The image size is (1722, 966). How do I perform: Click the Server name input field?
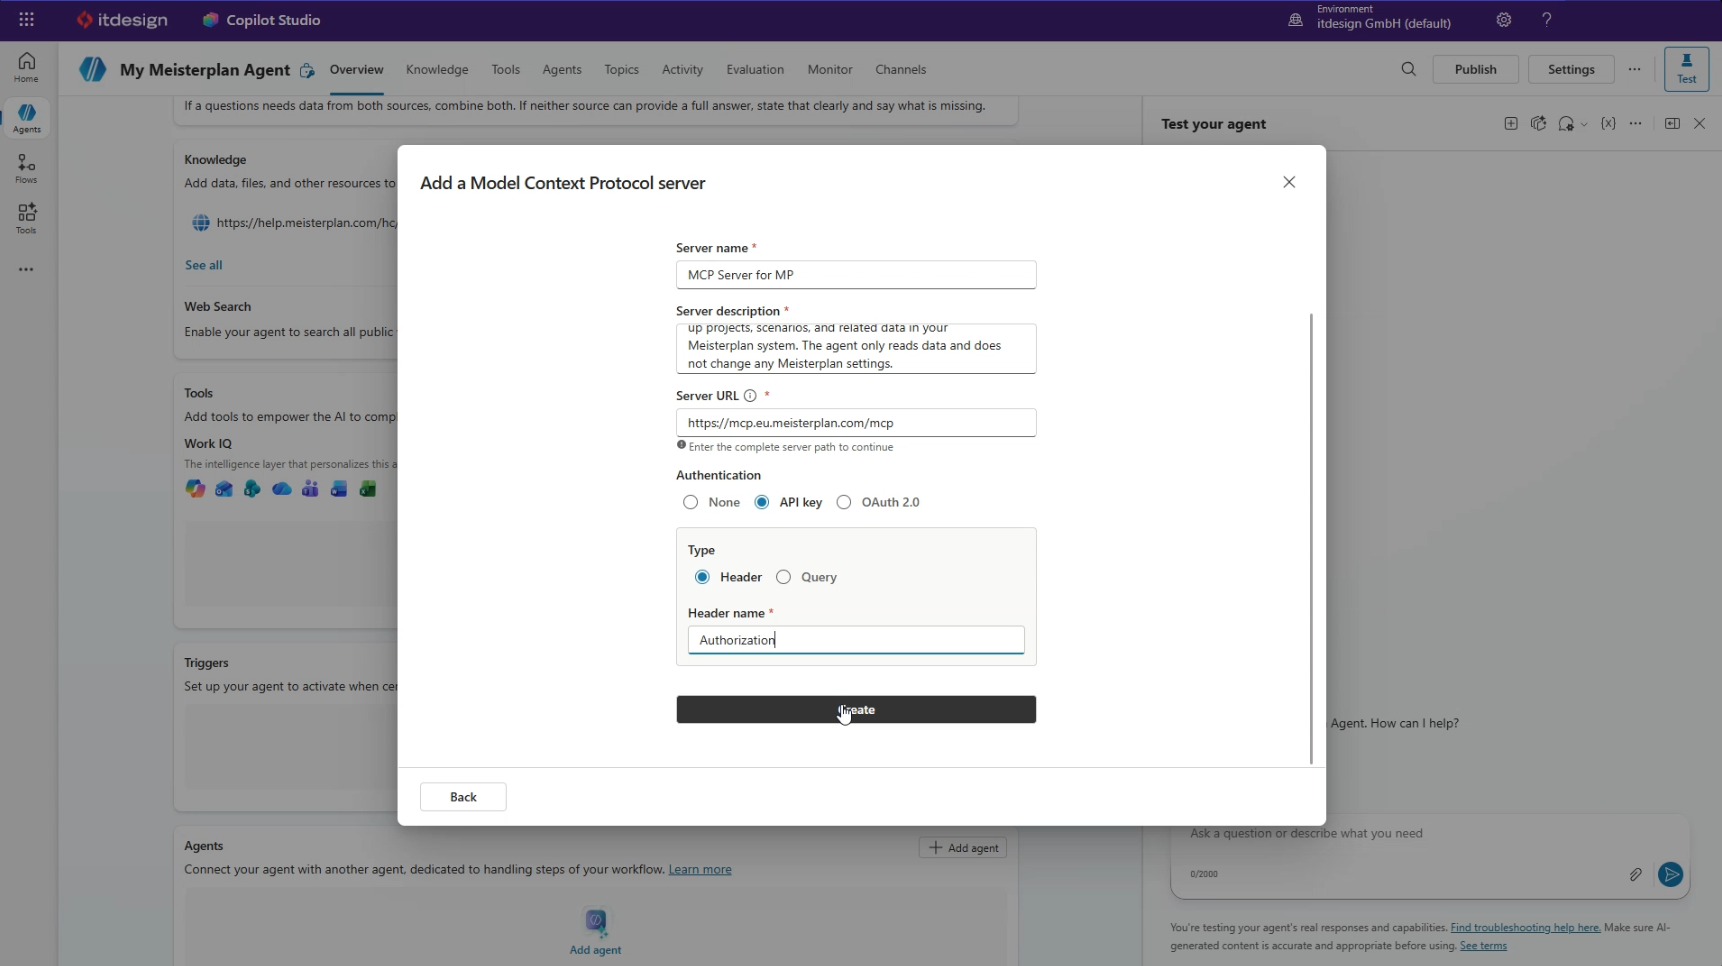coord(856,275)
